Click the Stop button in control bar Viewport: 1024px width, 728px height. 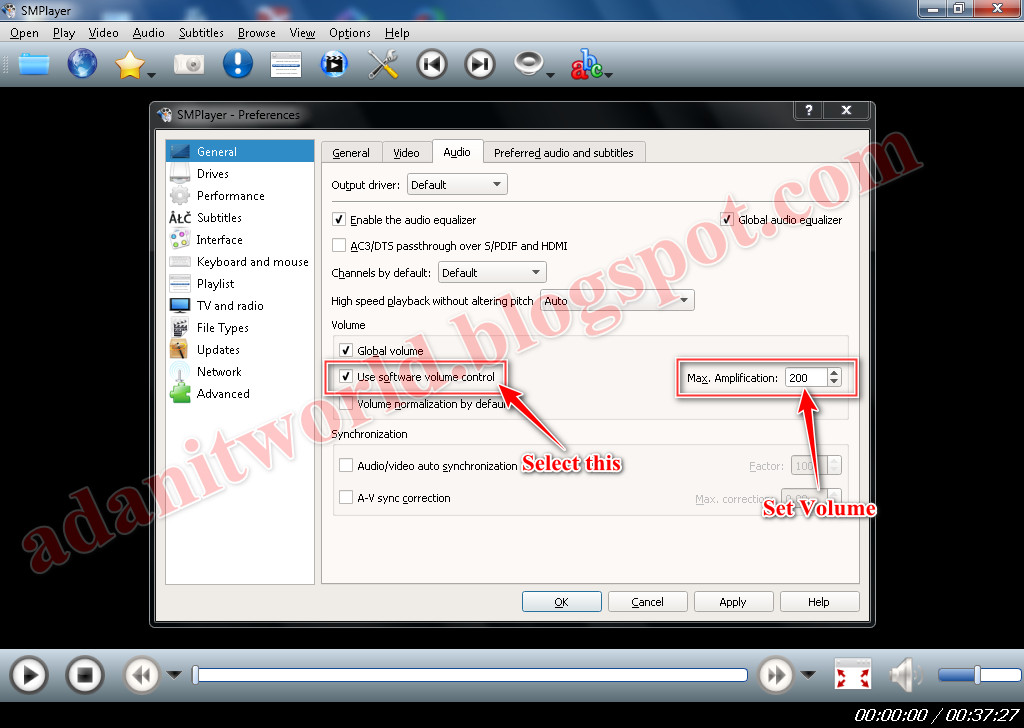[x=85, y=675]
